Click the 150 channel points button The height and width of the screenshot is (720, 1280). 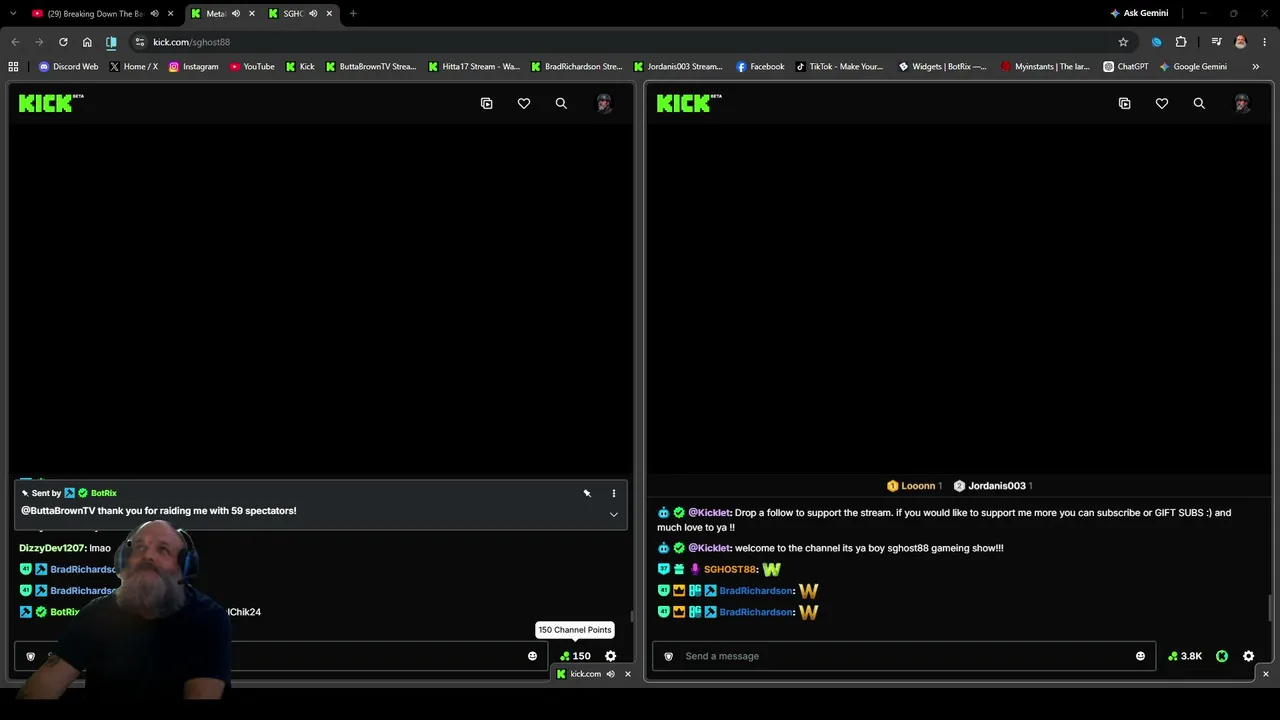pos(575,656)
